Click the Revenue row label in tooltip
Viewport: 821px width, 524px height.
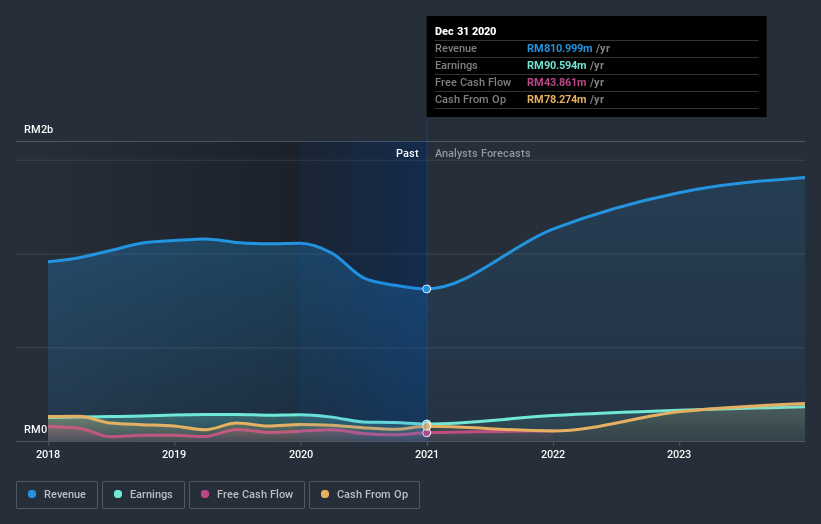[456, 48]
